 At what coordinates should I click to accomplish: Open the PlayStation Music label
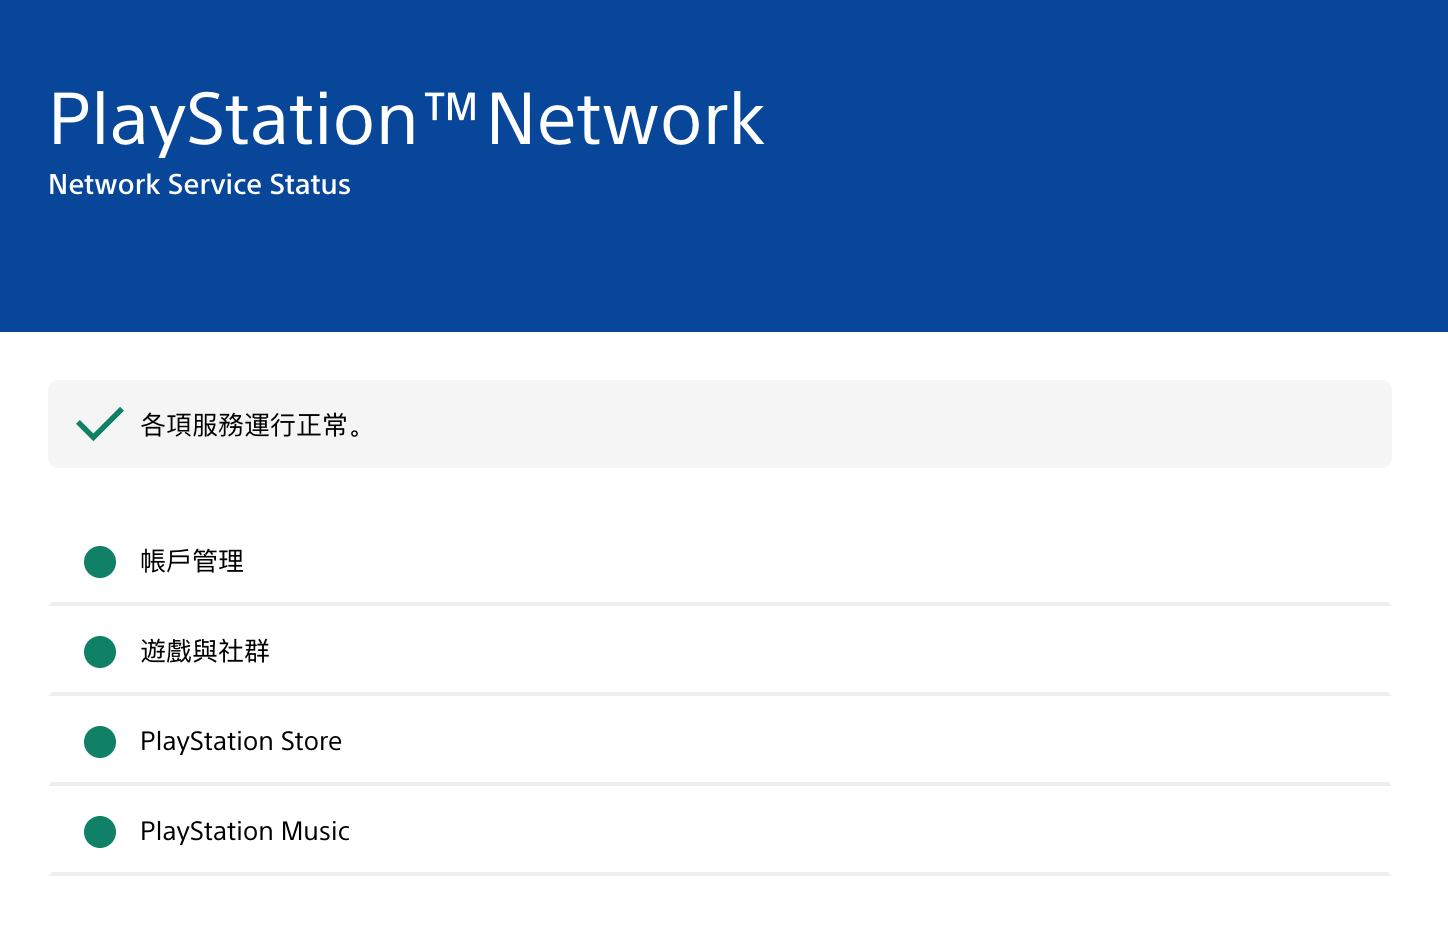(245, 832)
